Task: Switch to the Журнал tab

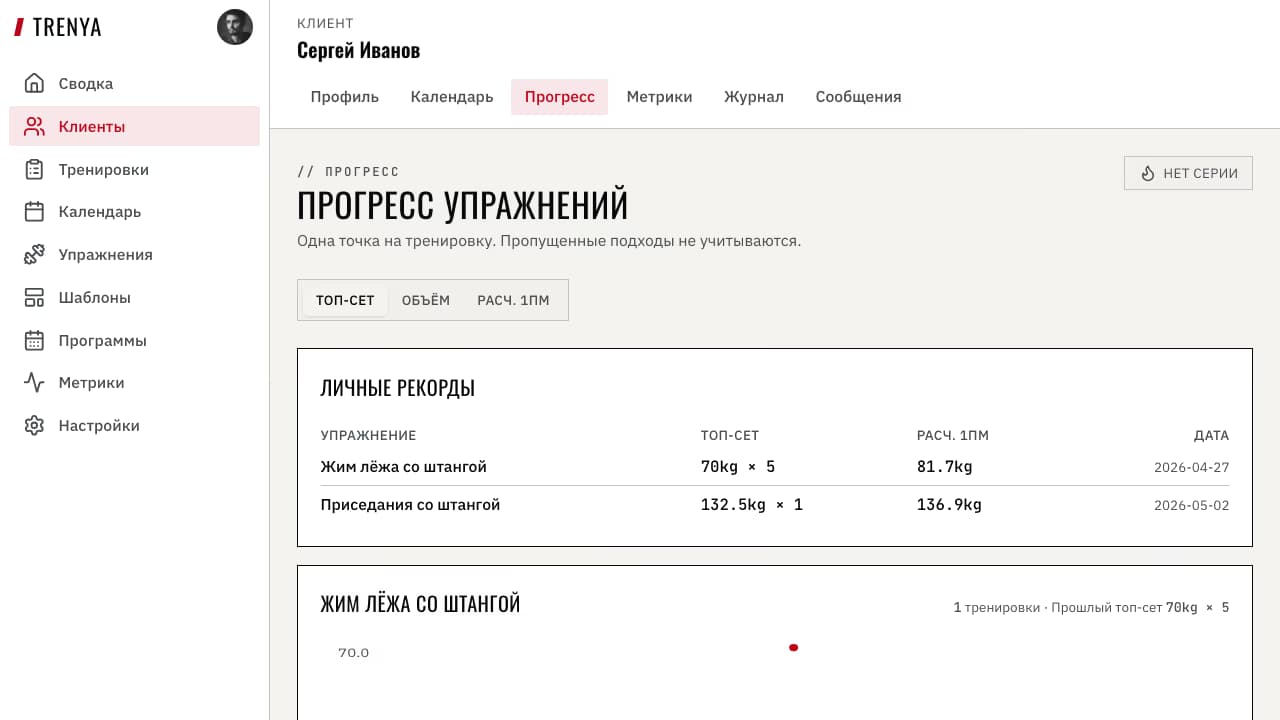Action: point(754,97)
